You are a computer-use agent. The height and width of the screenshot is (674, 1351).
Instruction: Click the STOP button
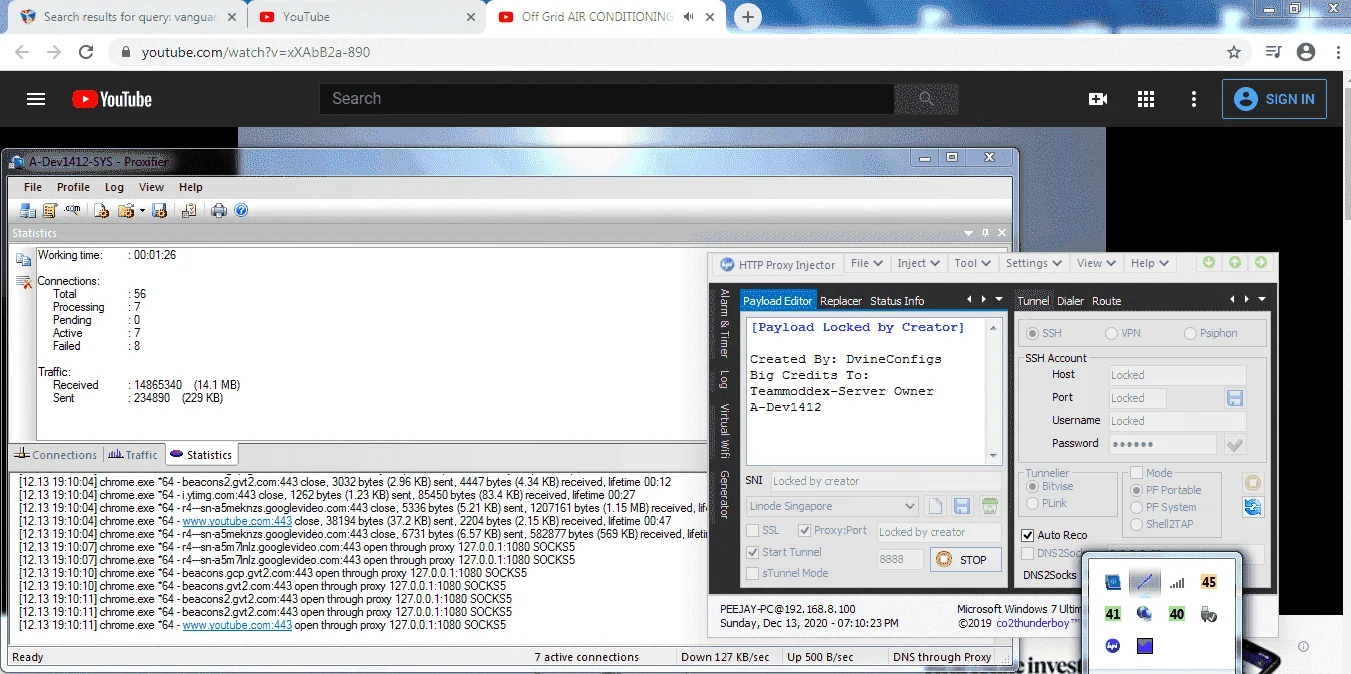coord(964,560)
